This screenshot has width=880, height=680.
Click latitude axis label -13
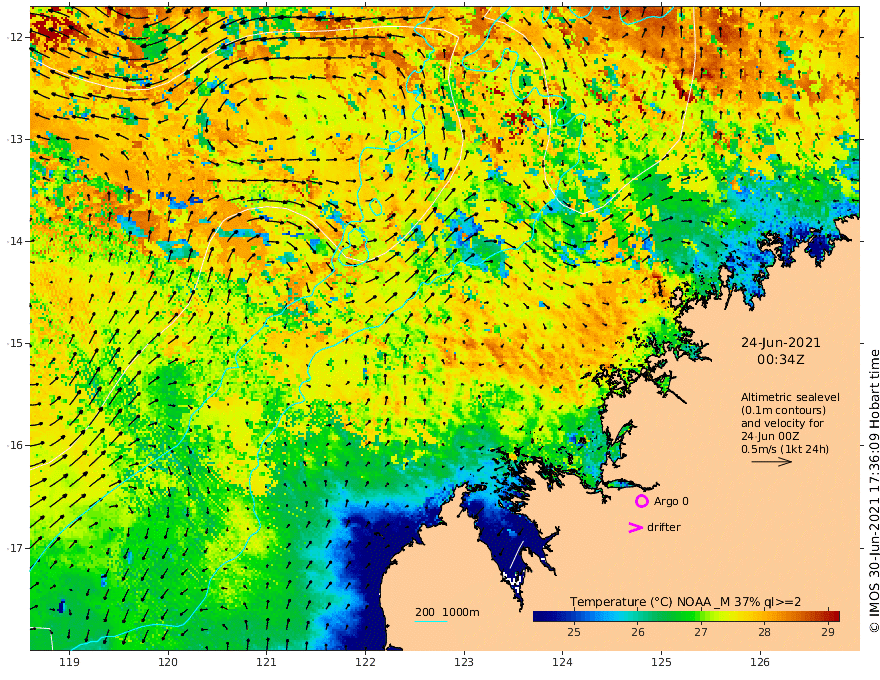click(15, 139)
